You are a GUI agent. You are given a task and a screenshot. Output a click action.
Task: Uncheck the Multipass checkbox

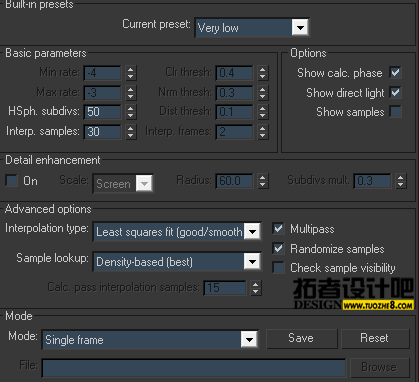coord(278,229)
